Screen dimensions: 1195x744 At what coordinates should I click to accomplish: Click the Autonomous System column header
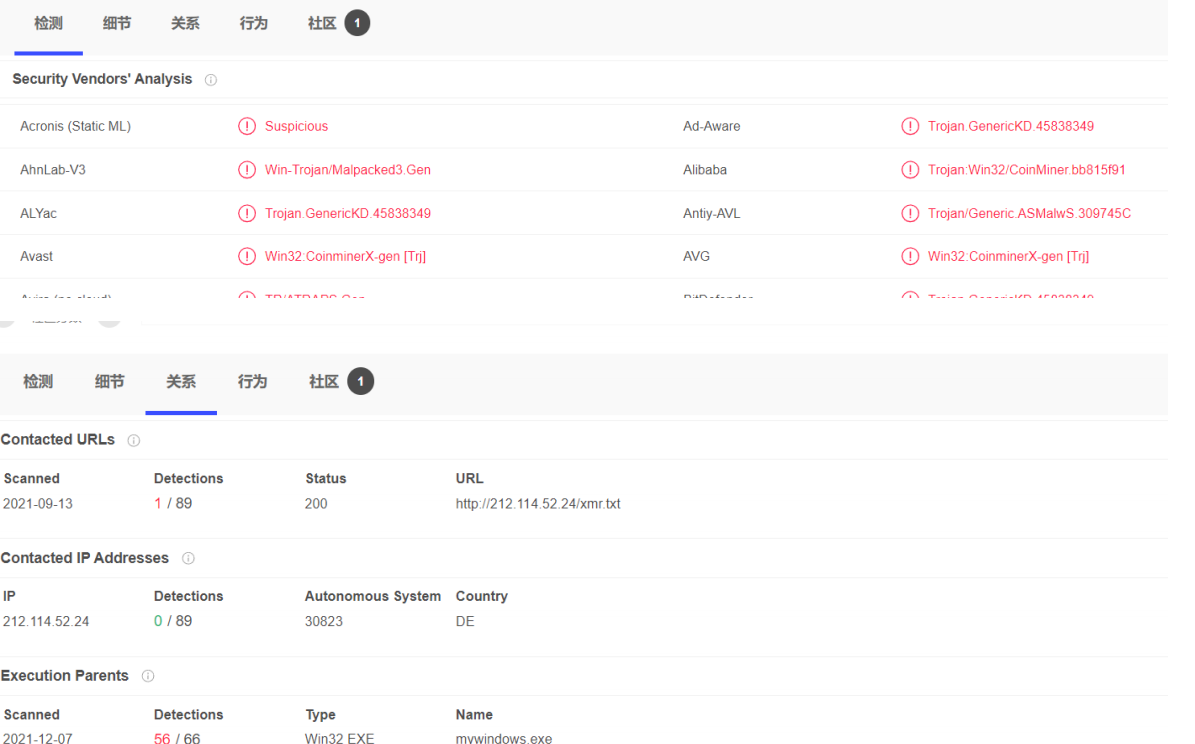(x=373, y=596)
